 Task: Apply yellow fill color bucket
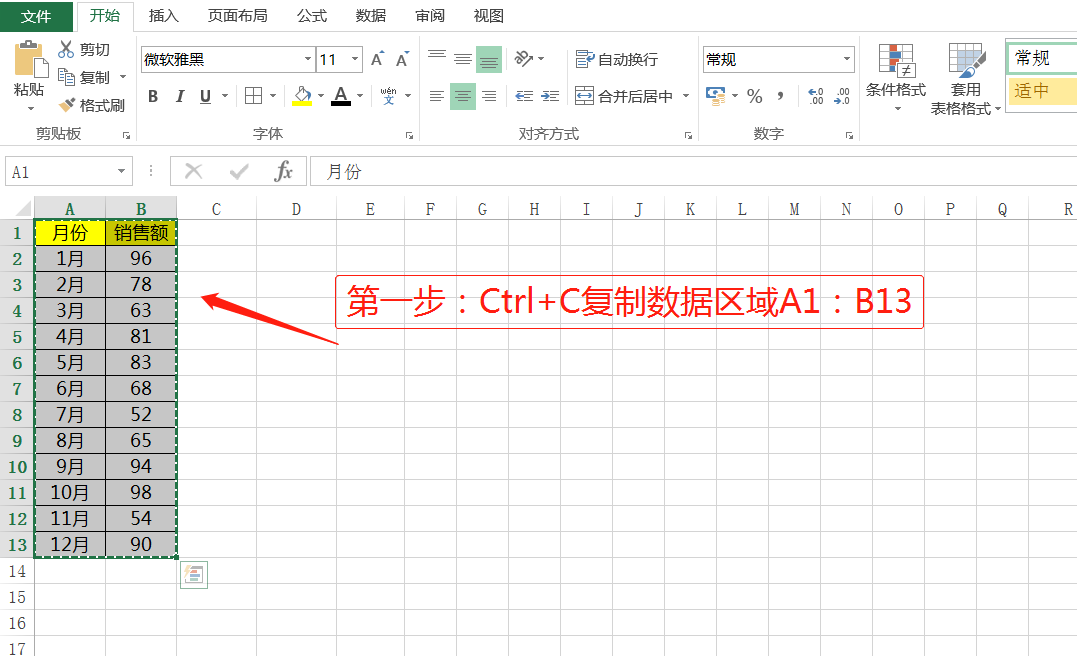[x=302, y=96]
